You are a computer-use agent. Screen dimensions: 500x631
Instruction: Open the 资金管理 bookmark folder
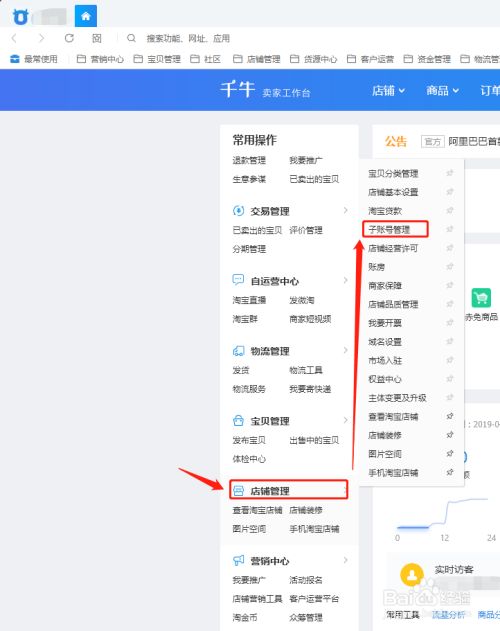coord(427,59)
